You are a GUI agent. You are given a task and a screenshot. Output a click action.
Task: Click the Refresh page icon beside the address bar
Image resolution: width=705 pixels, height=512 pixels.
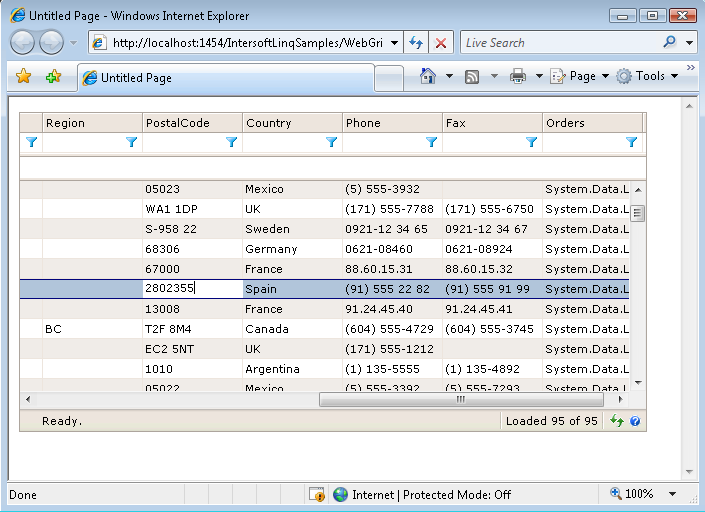click(417, 43)
